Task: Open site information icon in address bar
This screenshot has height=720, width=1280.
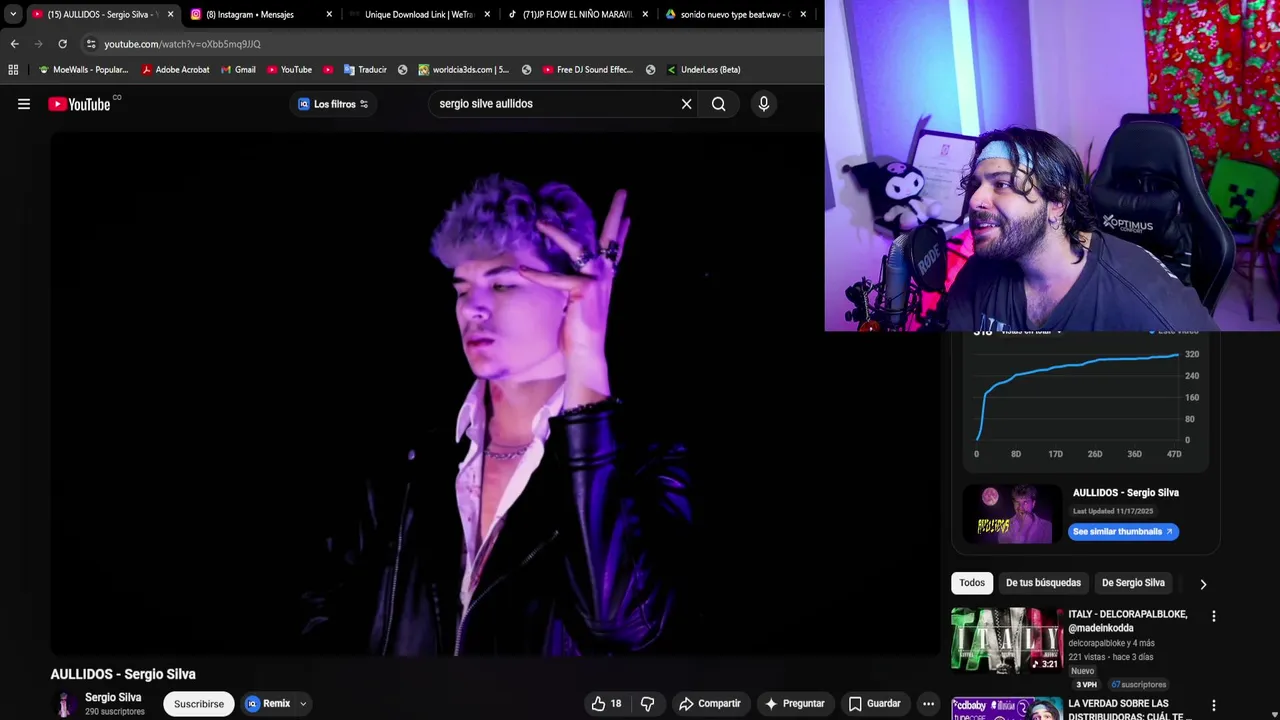Action: 91,44
